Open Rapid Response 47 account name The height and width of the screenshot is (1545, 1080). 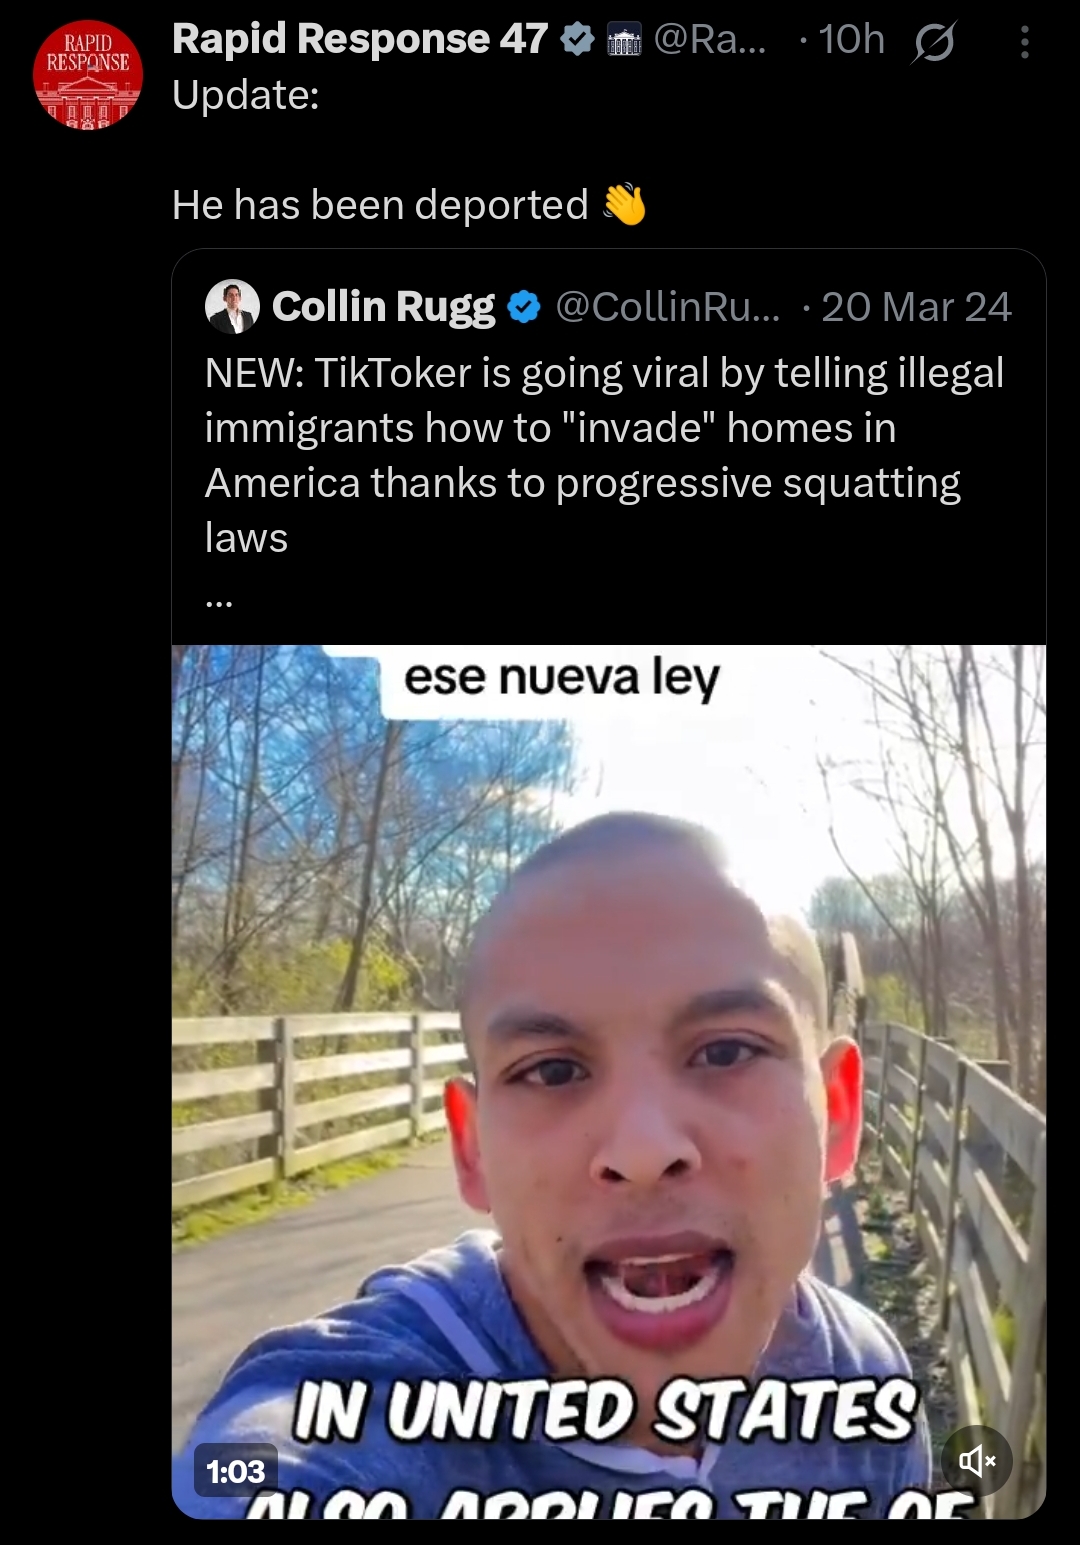pyautogui.click(x=360, y=39)
